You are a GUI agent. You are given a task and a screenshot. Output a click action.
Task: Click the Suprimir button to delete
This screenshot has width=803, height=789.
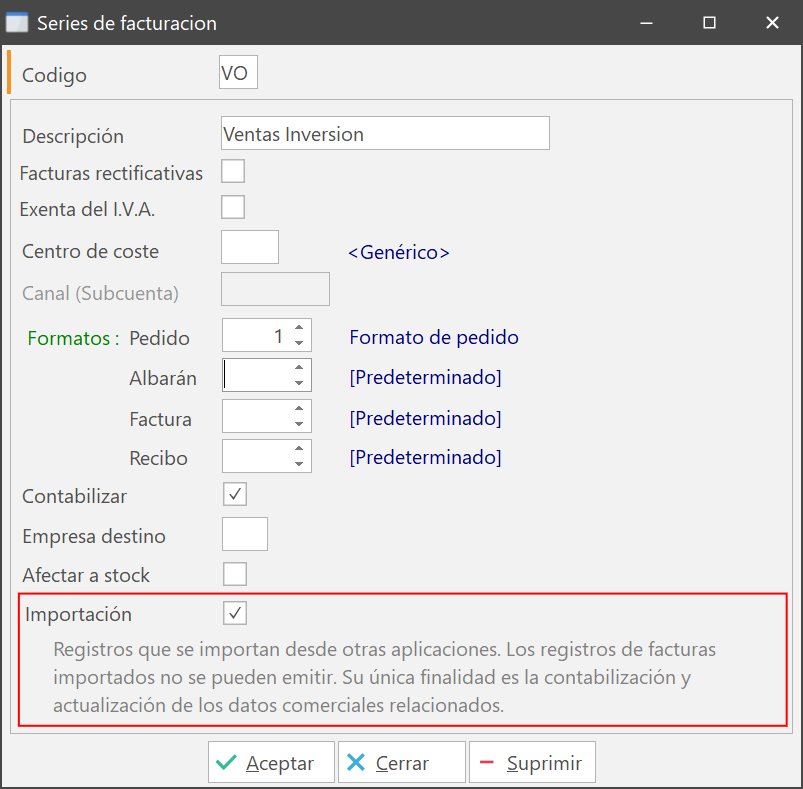pos(532,763)
